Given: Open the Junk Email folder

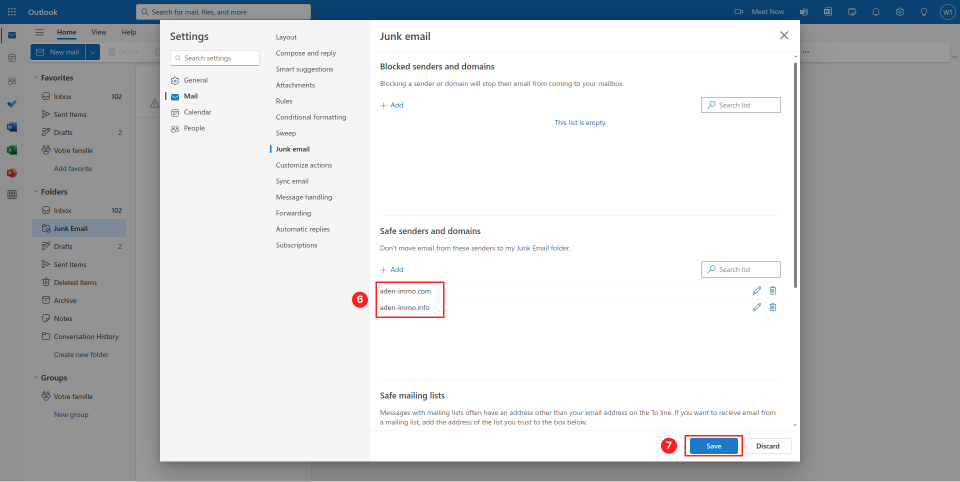Looking at the screenshot, I should (79, 228).
